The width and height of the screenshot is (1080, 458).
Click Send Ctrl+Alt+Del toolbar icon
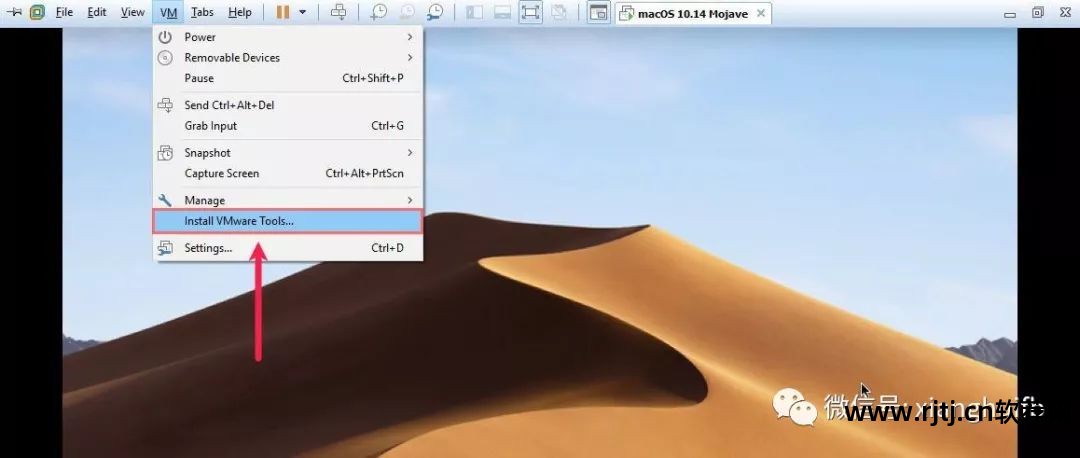tap(338, 12)
